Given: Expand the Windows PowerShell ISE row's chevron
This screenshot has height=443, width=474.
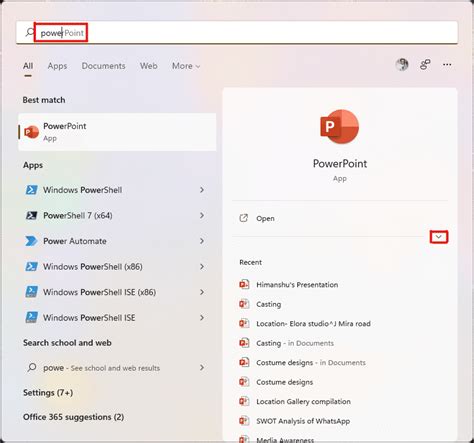Looking at the screenshot, I should click(202, 318).
